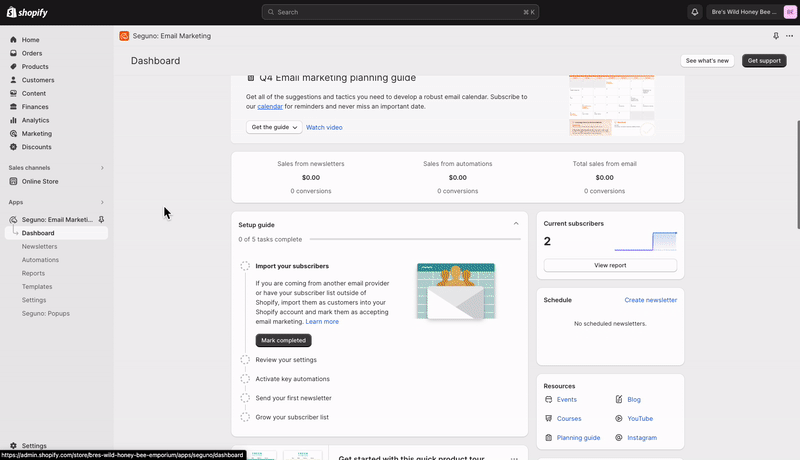800x460 pixels.
Task: Click the Activate key automations task
Action: 292,379
